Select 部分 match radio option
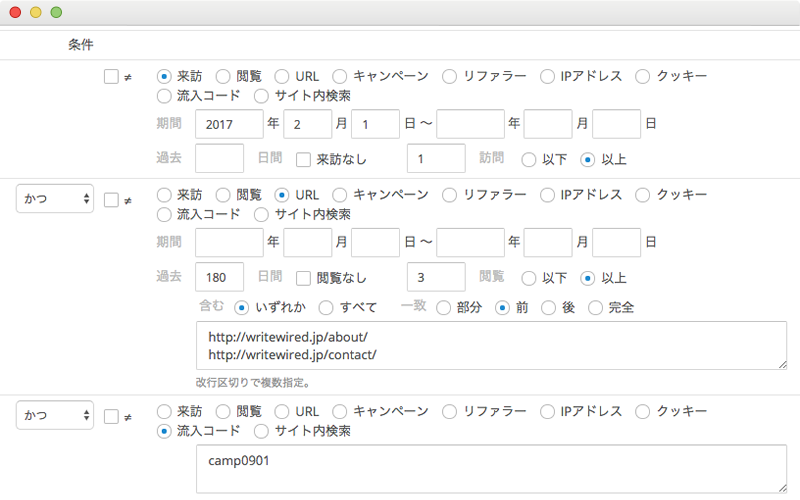800x500 pixels. (443, 308)
